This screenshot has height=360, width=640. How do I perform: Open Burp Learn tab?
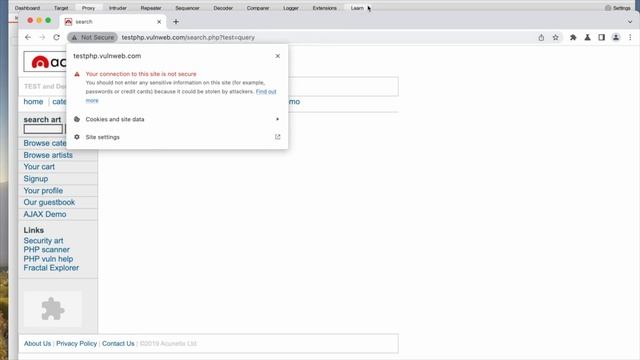tap(357, 8)
